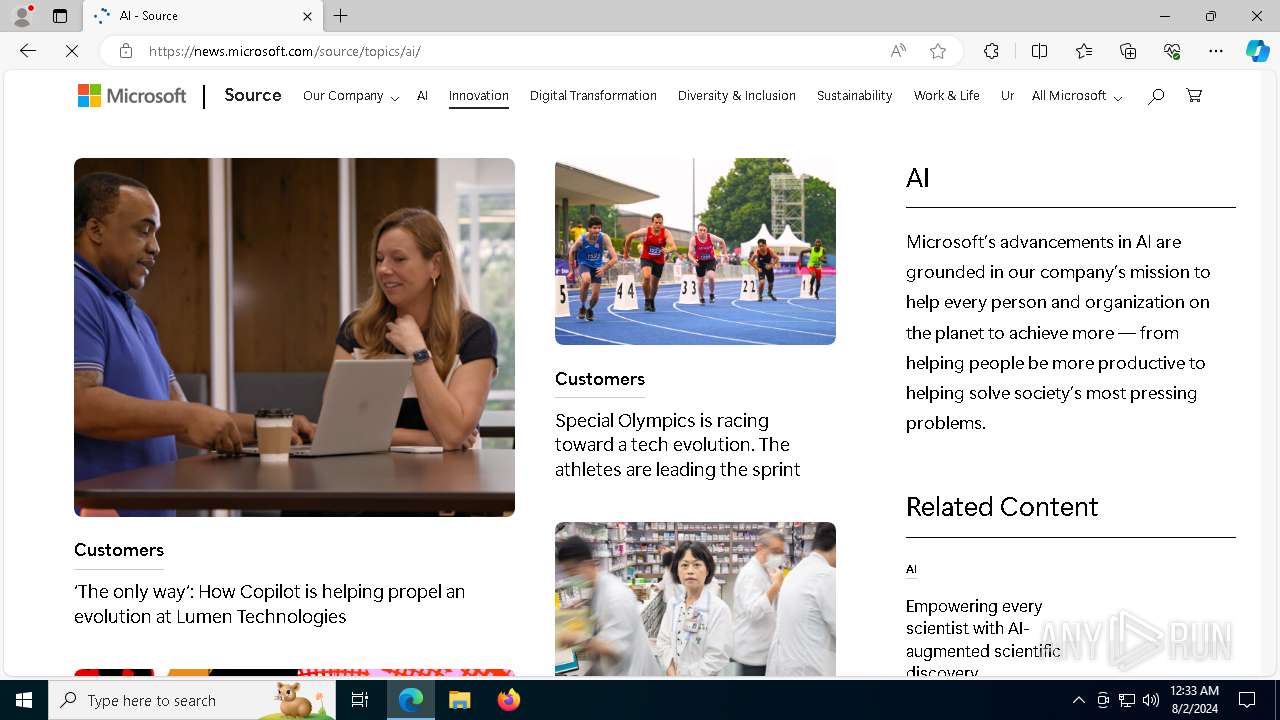Select Innovation navigation item
1280x720 pixels.
479,96
